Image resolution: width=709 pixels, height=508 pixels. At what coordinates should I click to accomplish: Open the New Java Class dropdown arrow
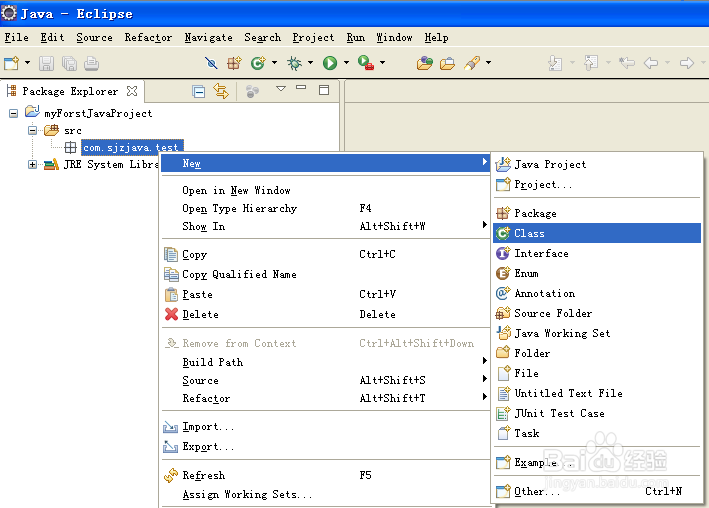click(274, 63)
